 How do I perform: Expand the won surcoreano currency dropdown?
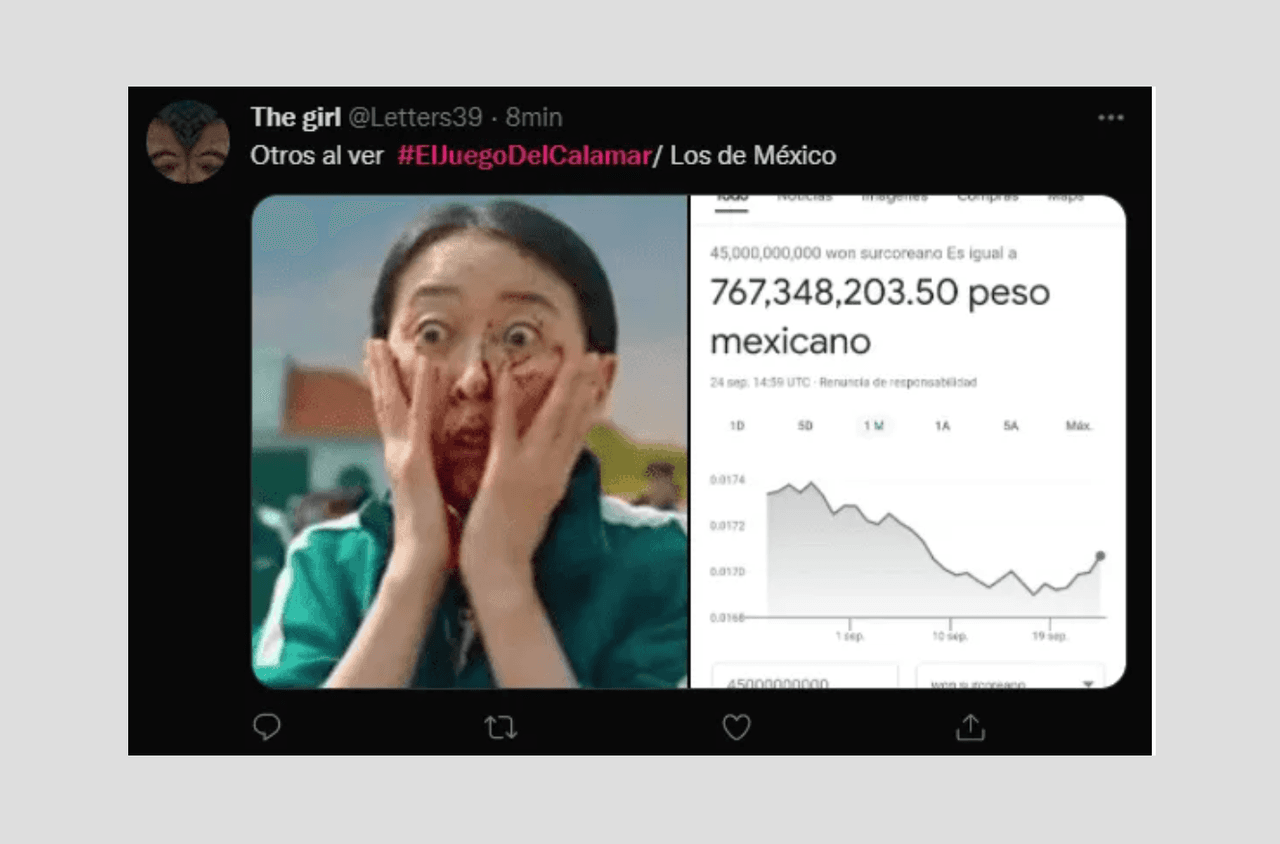point(1011,677)
